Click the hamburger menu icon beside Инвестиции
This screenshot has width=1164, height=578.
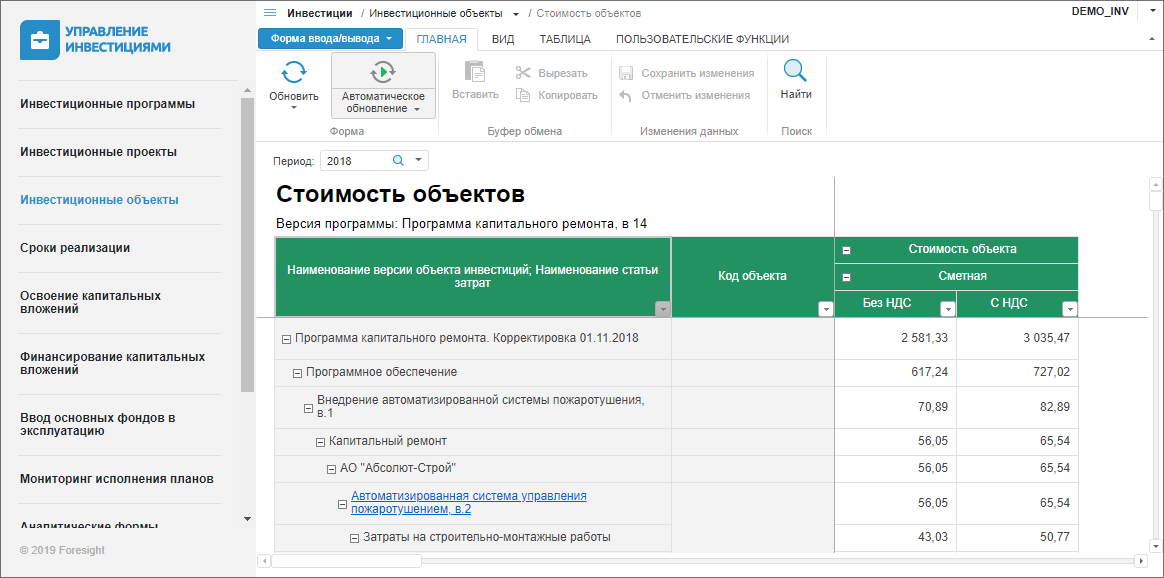pos(269,13)
